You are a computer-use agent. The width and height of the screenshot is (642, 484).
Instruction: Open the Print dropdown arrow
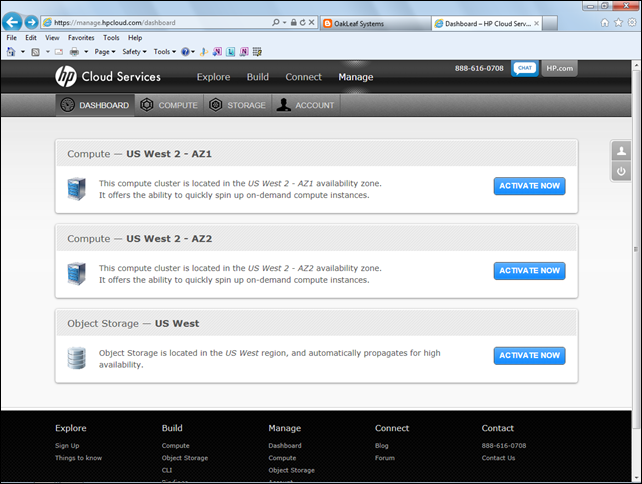86,52
